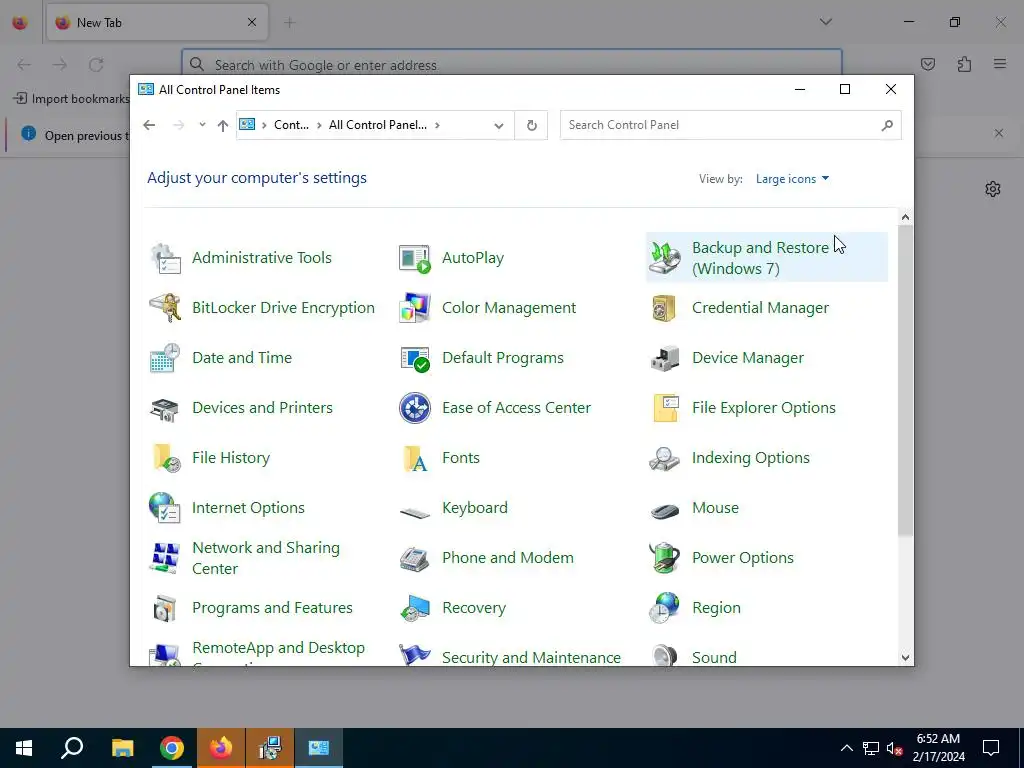Expand the chevron after Cont... breadcrumb
Image resolution: width=1024 pixels, height=768 pixels.
click(x=319, y=125)
